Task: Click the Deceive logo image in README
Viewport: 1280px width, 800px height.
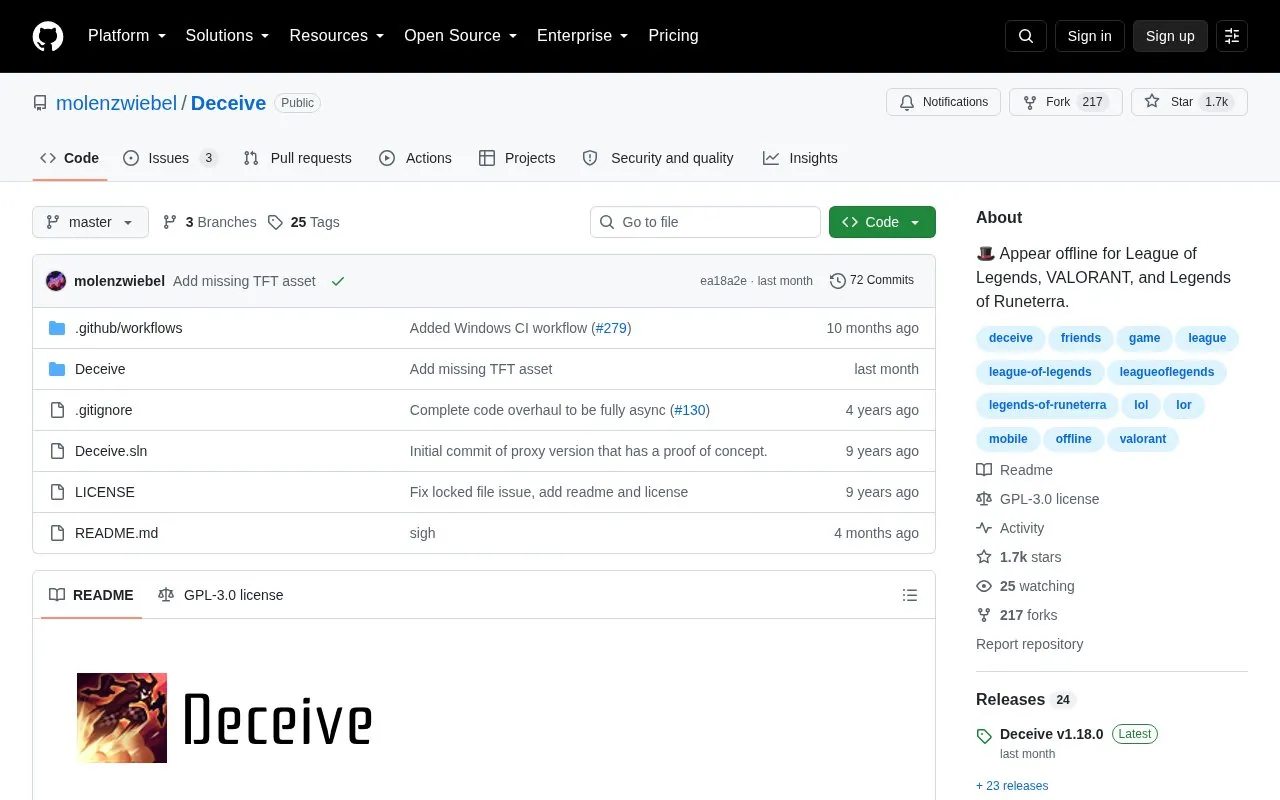Action: (122, 718)
